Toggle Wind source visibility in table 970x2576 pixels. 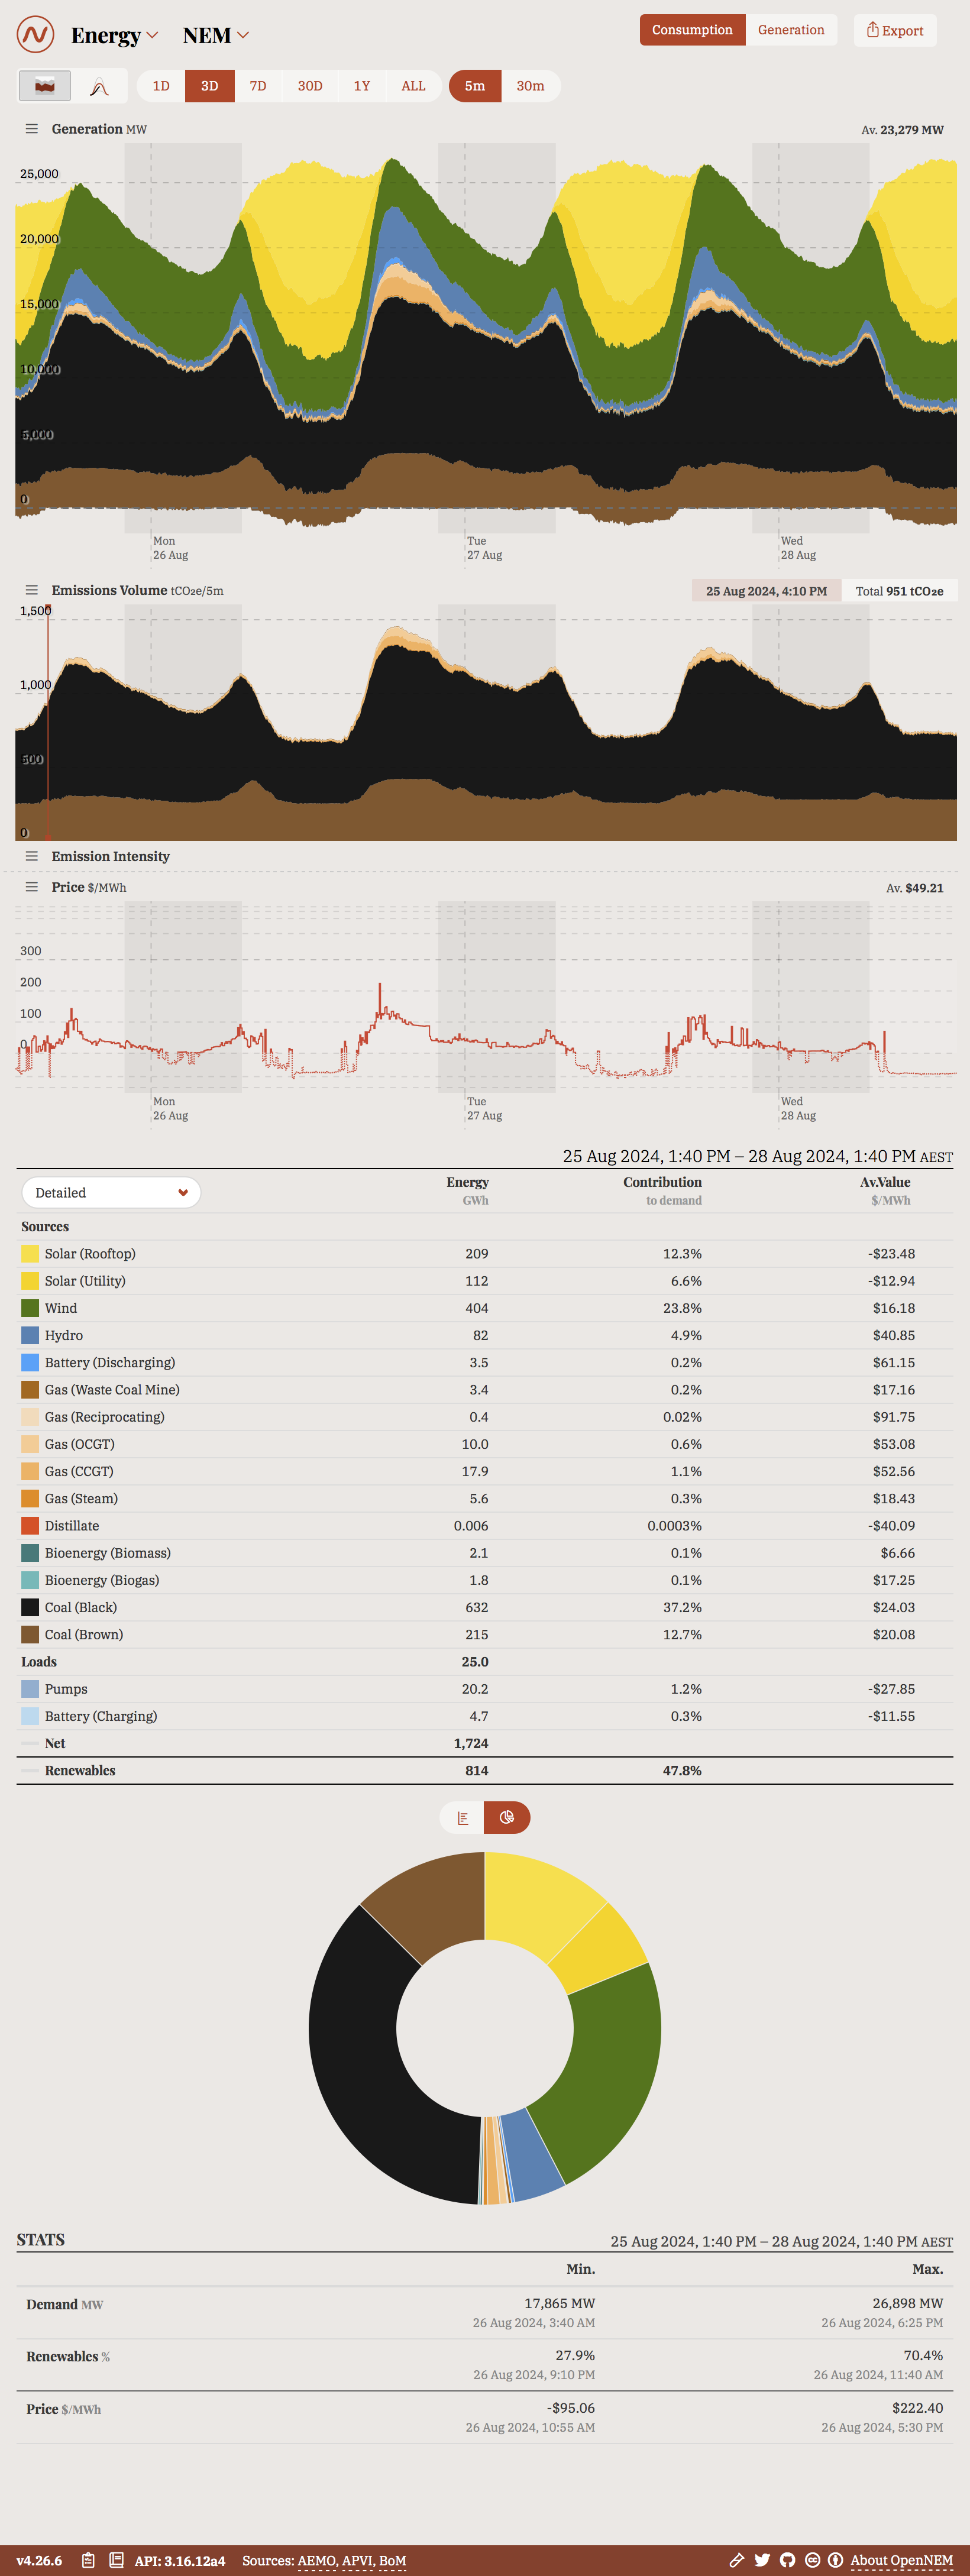pyautogui.click(x=30, y=1308)
